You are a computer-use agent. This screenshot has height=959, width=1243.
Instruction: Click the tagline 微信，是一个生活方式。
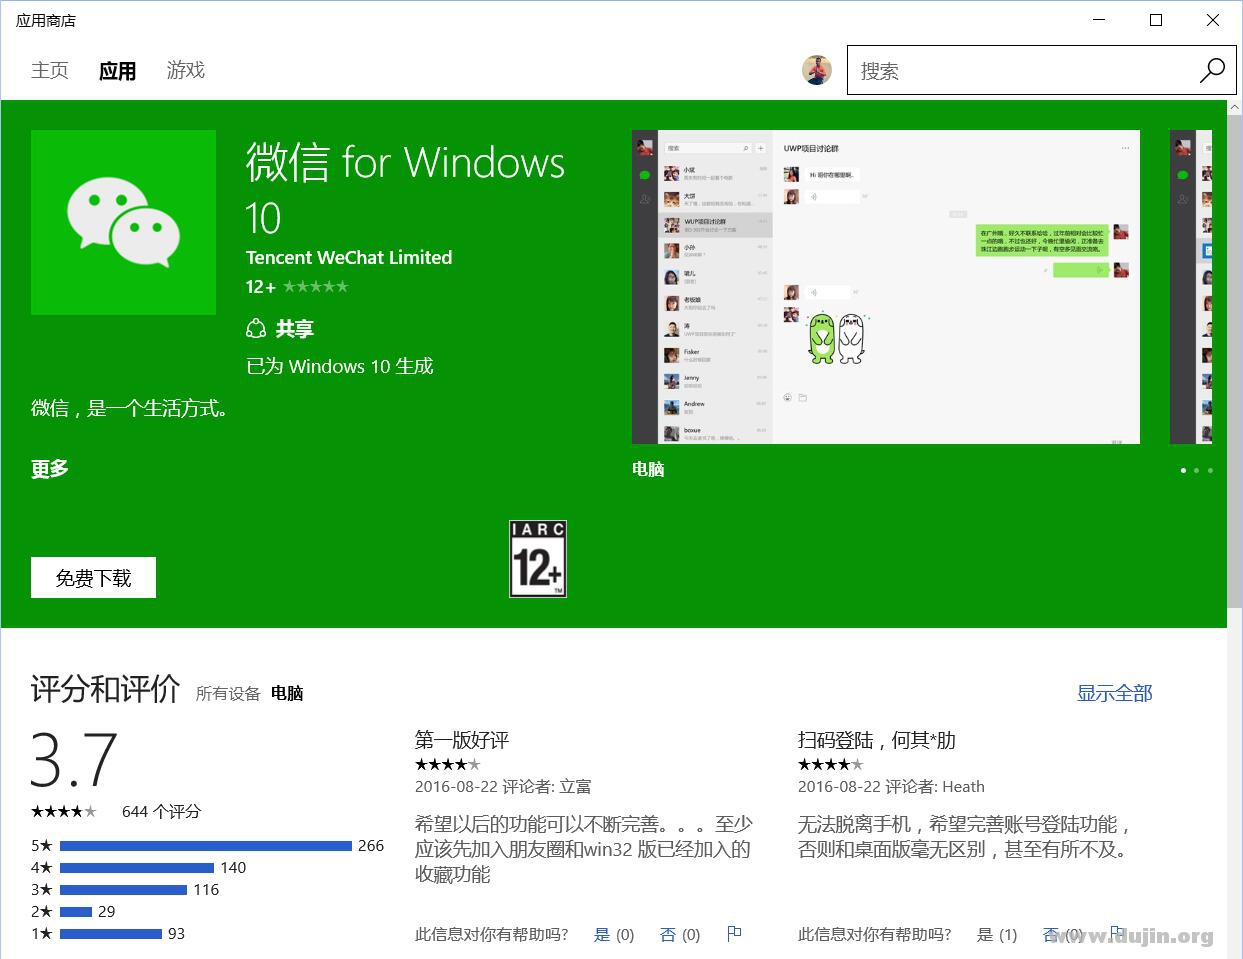(x=130, y=408)
